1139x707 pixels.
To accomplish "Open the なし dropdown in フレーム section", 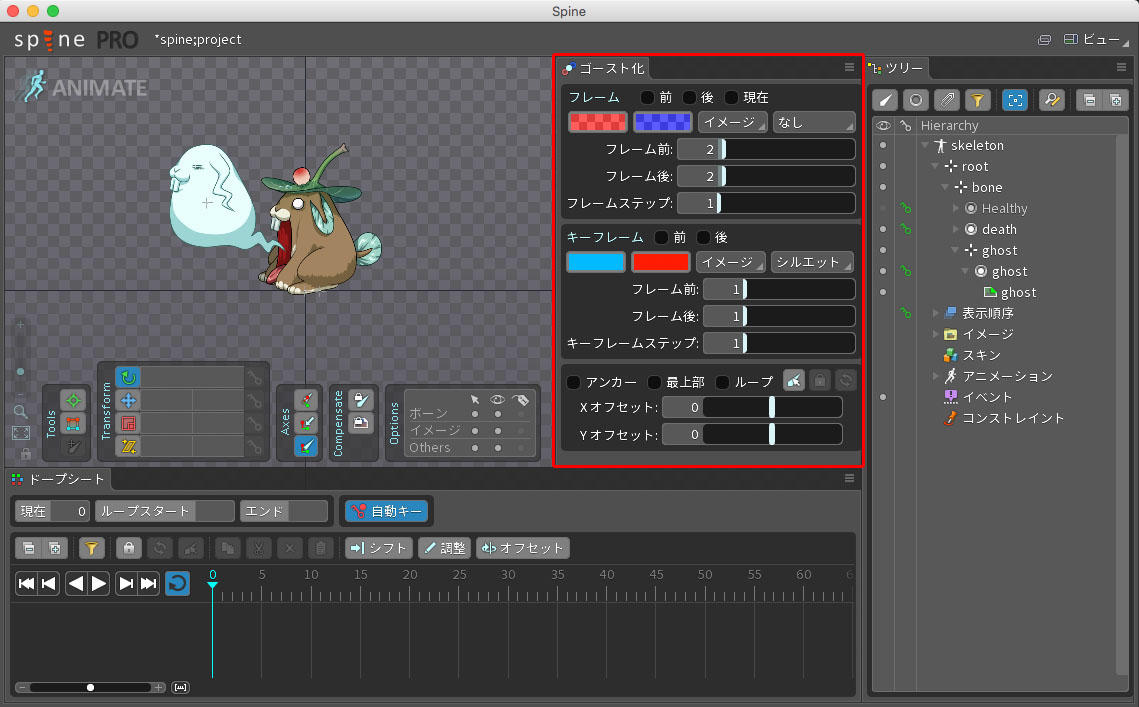I will coord(814,122).
